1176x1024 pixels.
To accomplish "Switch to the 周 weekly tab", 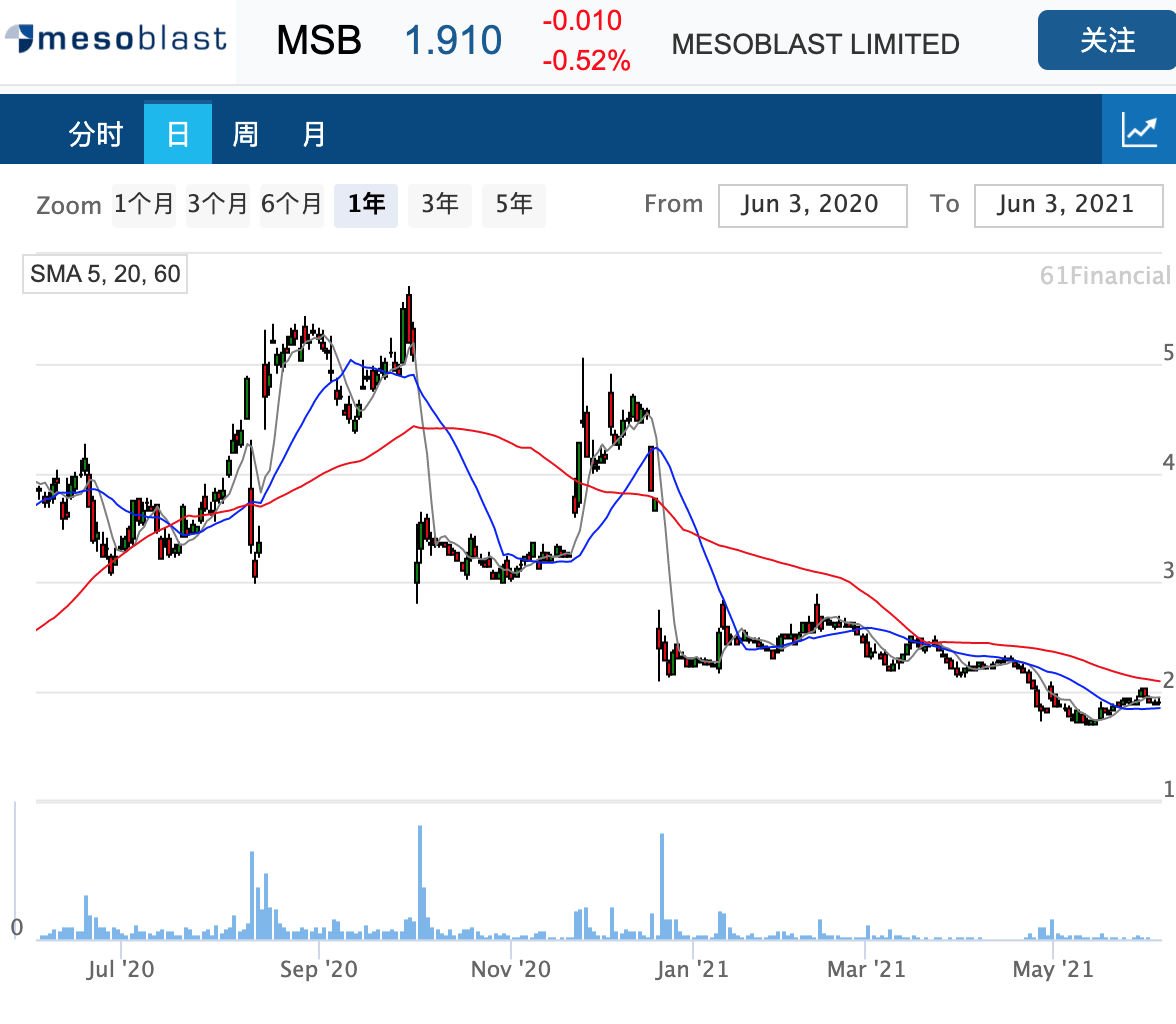I will tap(245, 134).
